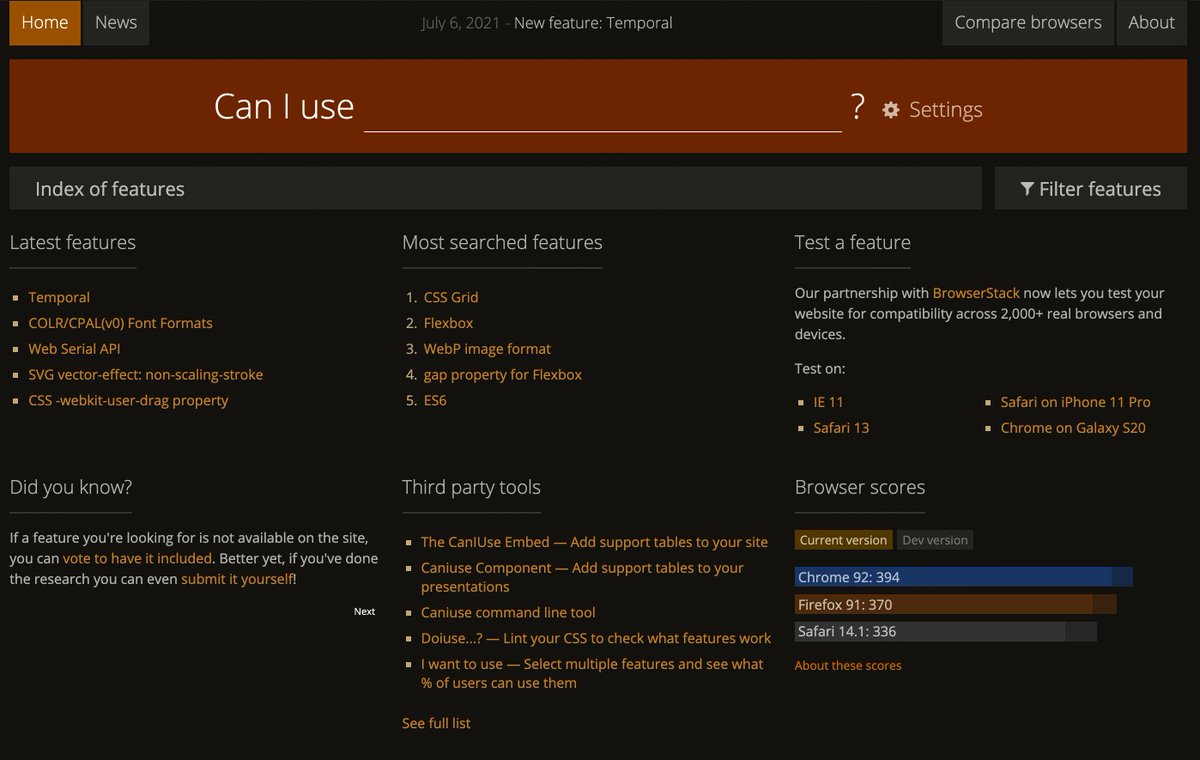Image resolution: width=1200 pixels, height=760 pixels.
Task: Open the News tab
Action: coord(116,23)
